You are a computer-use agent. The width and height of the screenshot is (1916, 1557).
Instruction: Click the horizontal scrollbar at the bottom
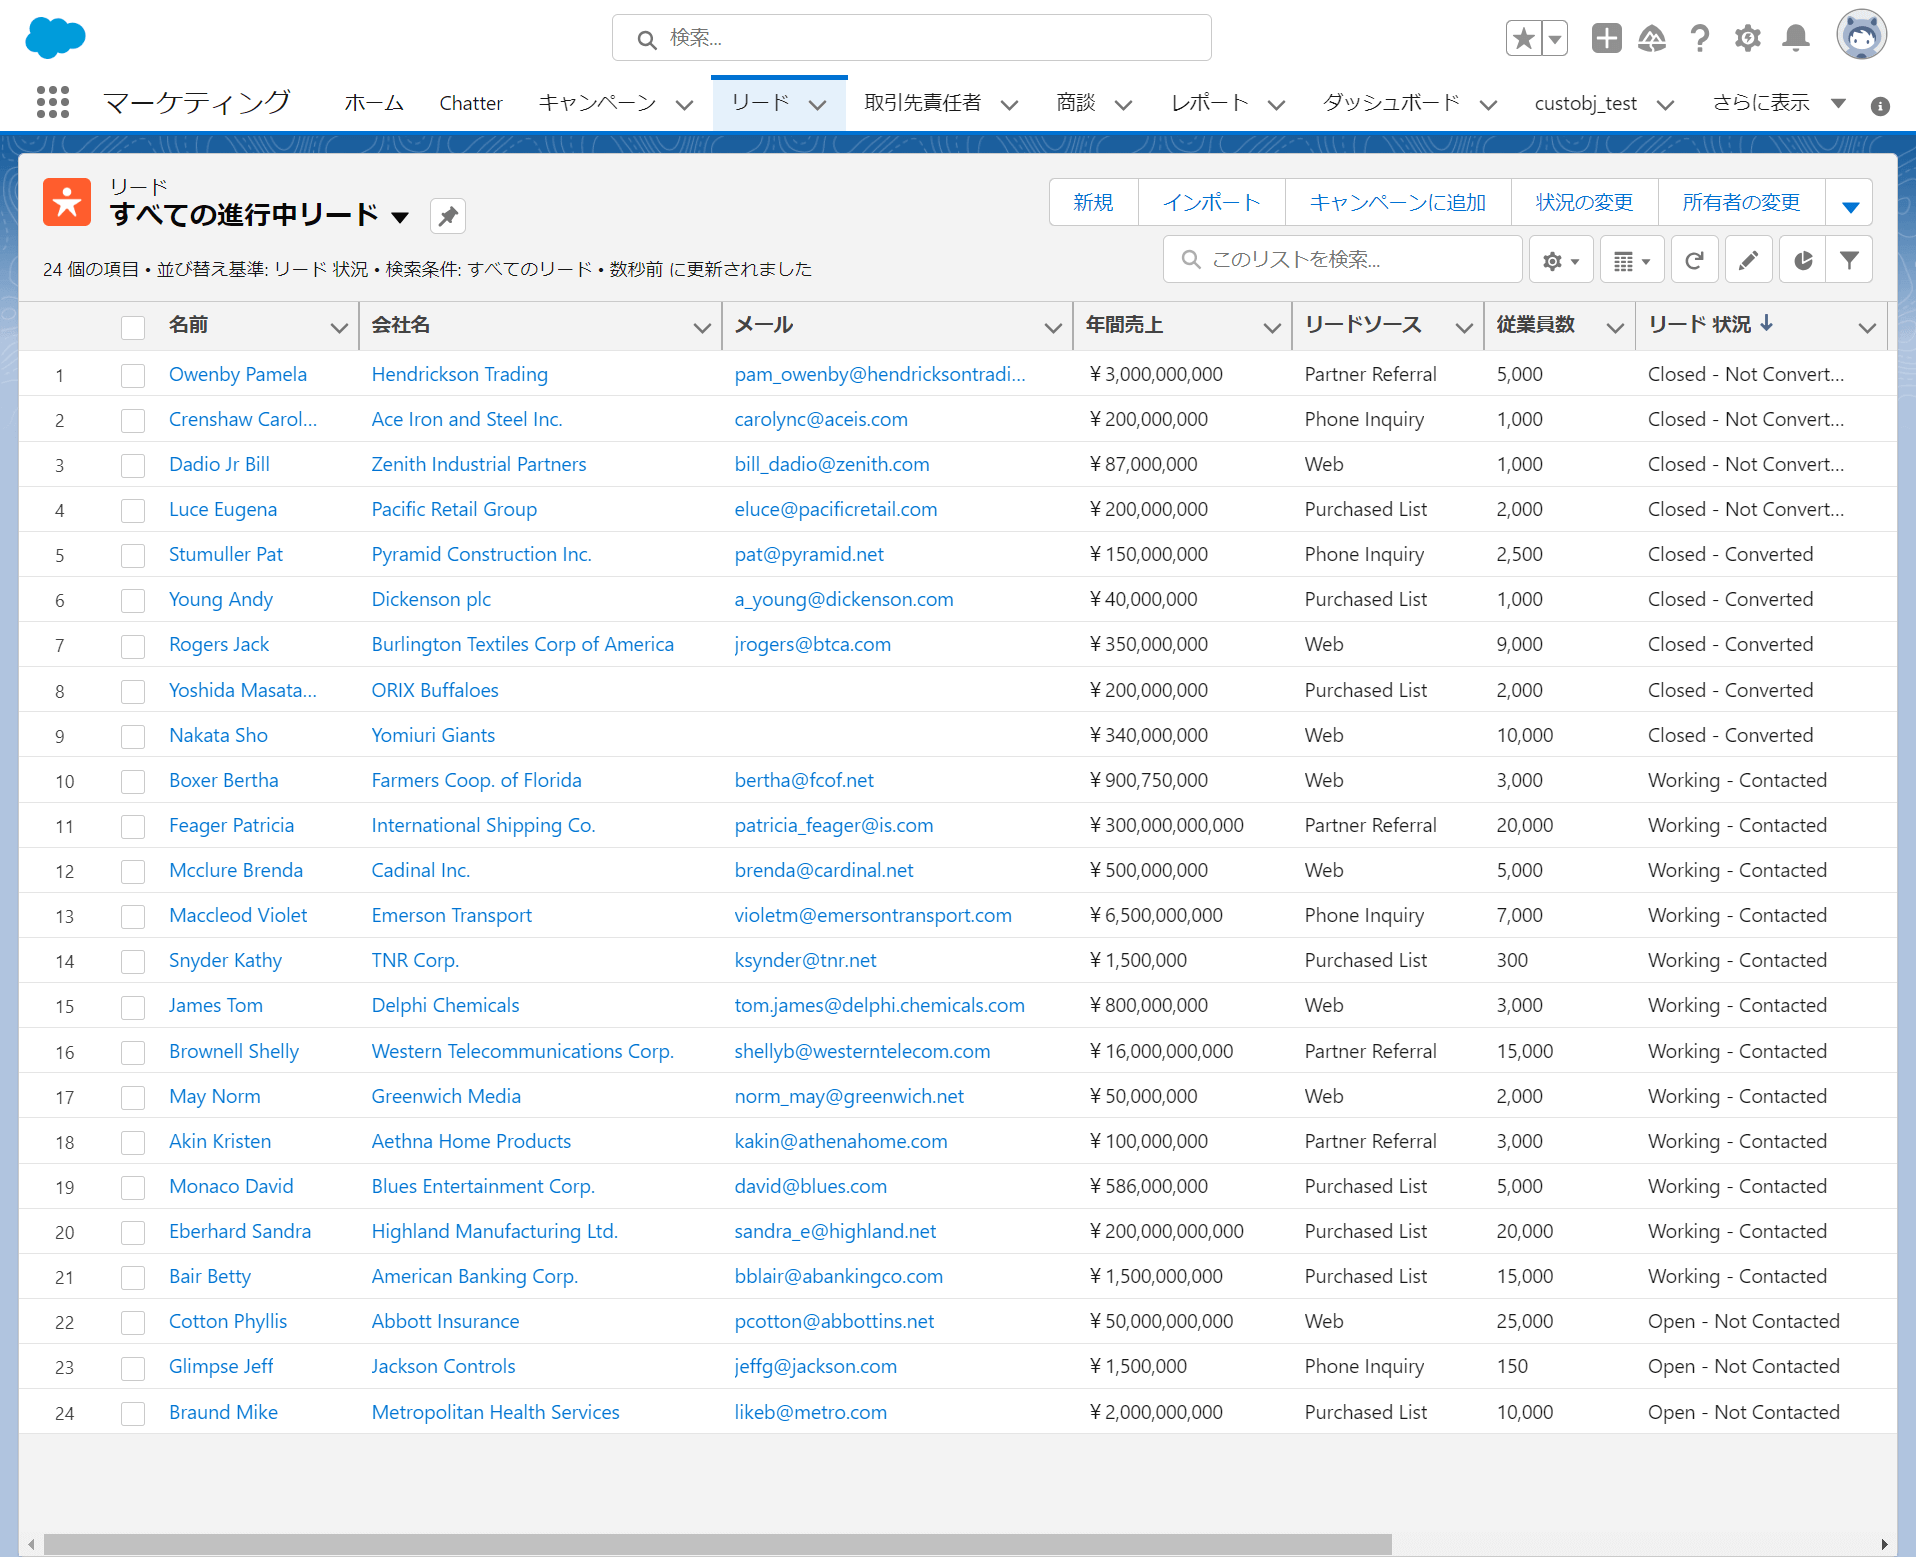[x=717, y=1544]
